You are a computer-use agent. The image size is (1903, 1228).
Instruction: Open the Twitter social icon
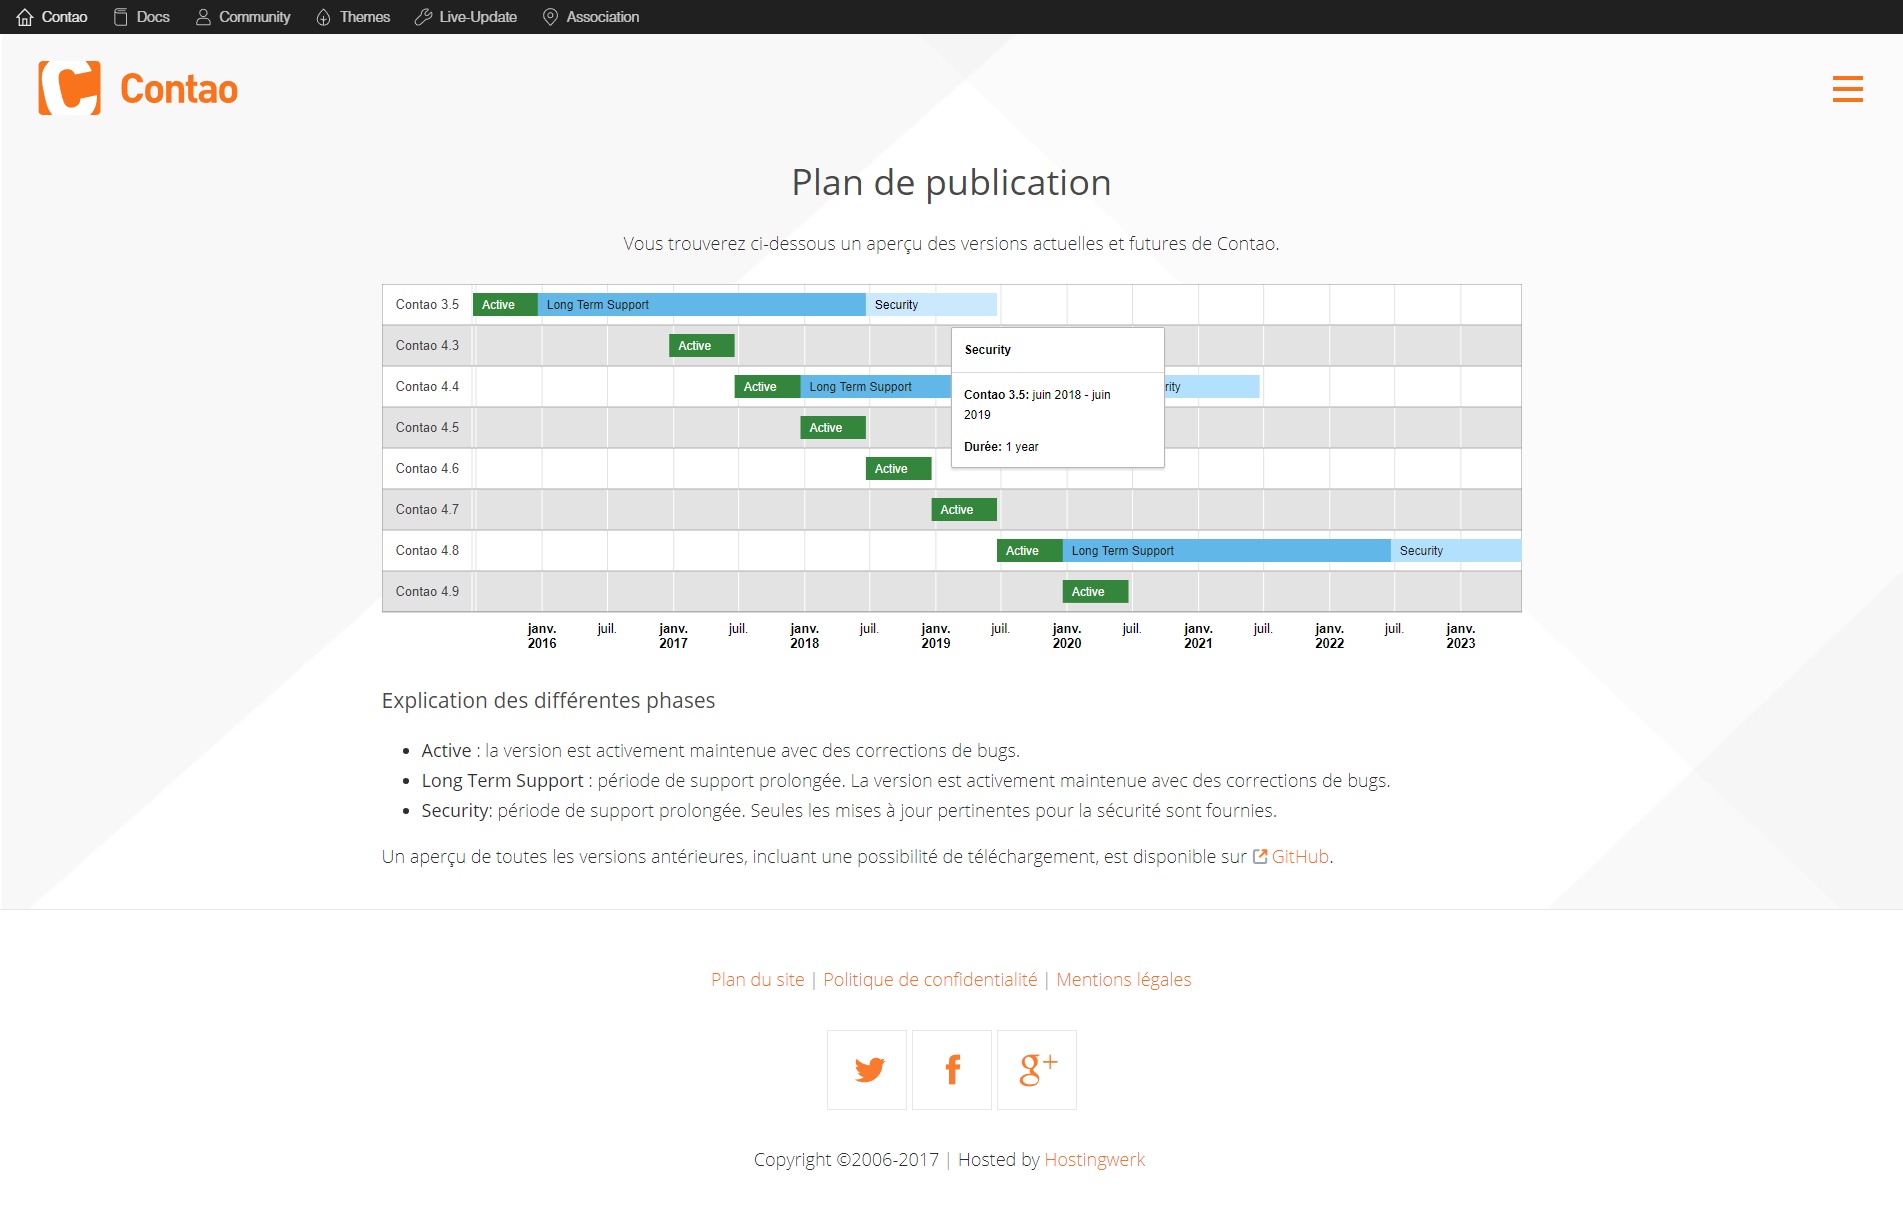(x=867, y=1070)
